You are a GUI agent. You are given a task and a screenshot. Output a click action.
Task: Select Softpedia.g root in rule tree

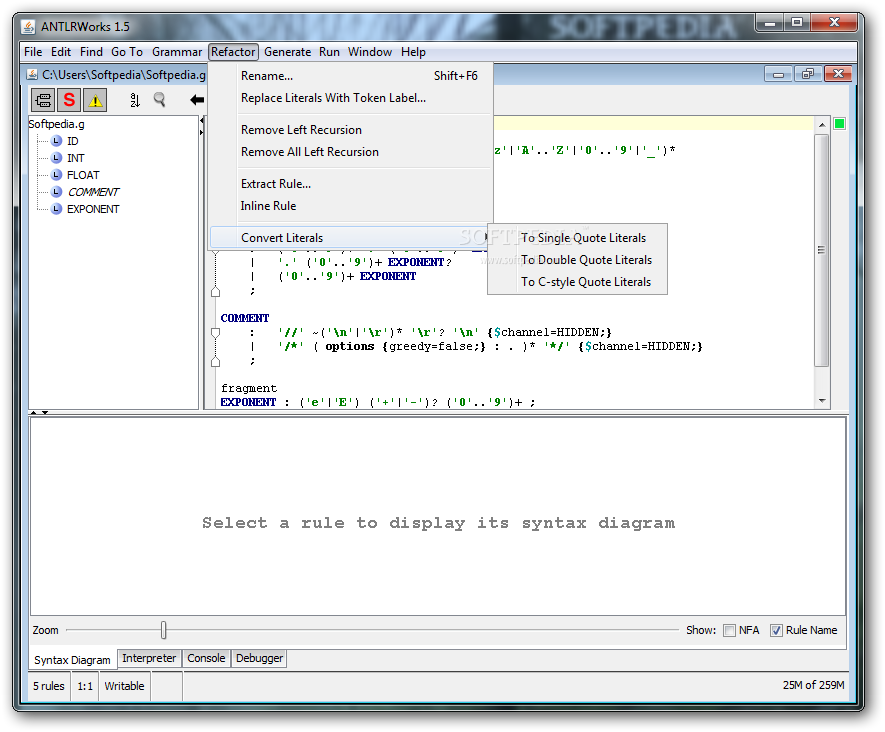[x=56, y=124]
